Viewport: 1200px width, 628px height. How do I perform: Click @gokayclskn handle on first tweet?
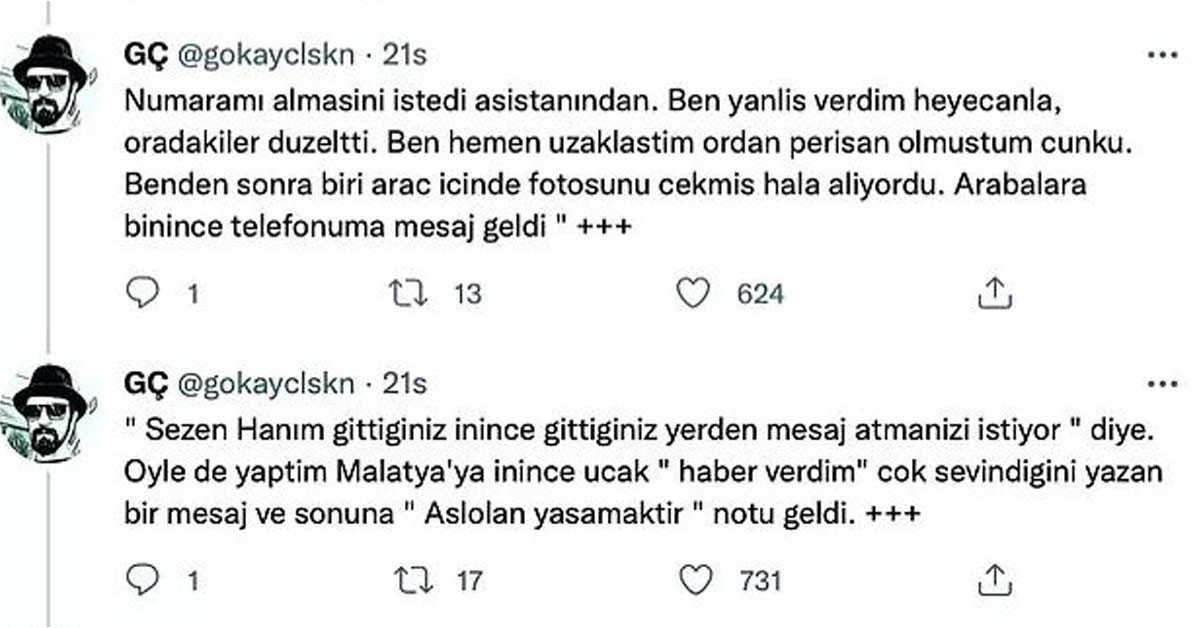tap(267, 56)
